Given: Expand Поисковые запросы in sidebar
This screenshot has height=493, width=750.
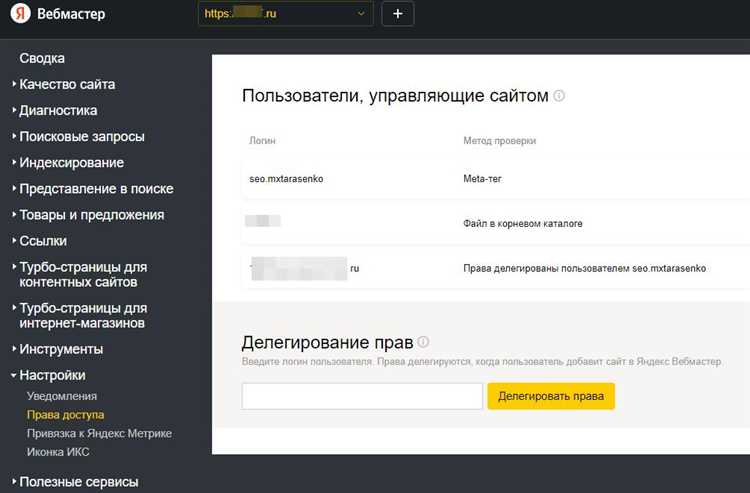Looking at the screenshot, I should point(82,137).
